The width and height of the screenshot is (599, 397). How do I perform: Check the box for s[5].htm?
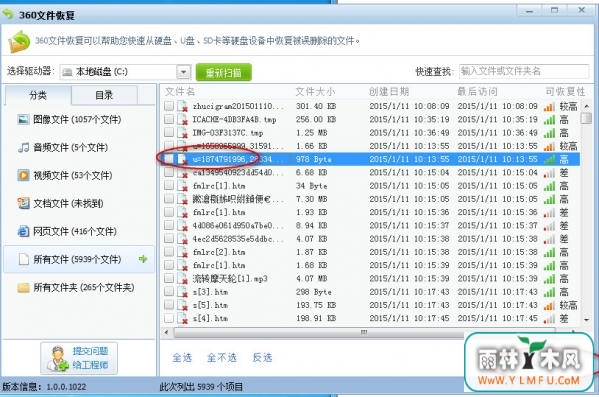pos(169,305)
